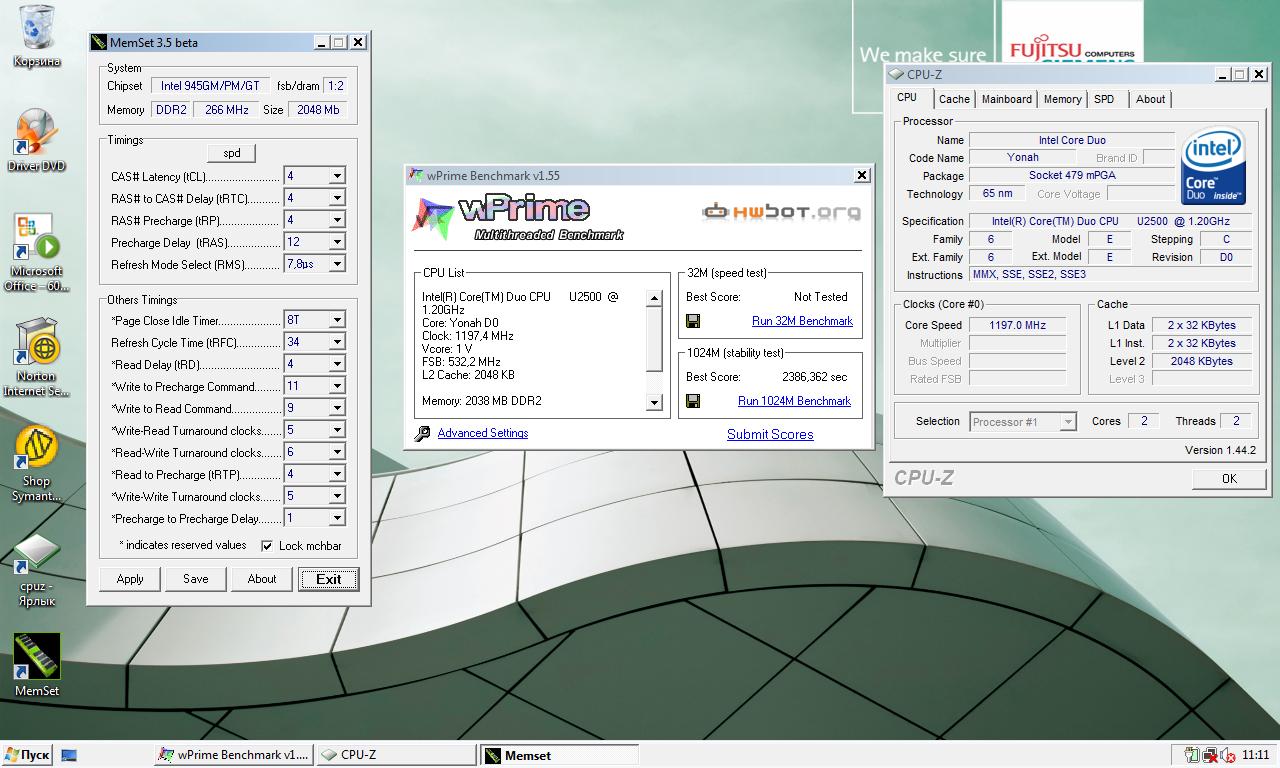Click the MemSet title bar icon
This screenshot has width=1280, height=768.
click(x=98, y=42)
